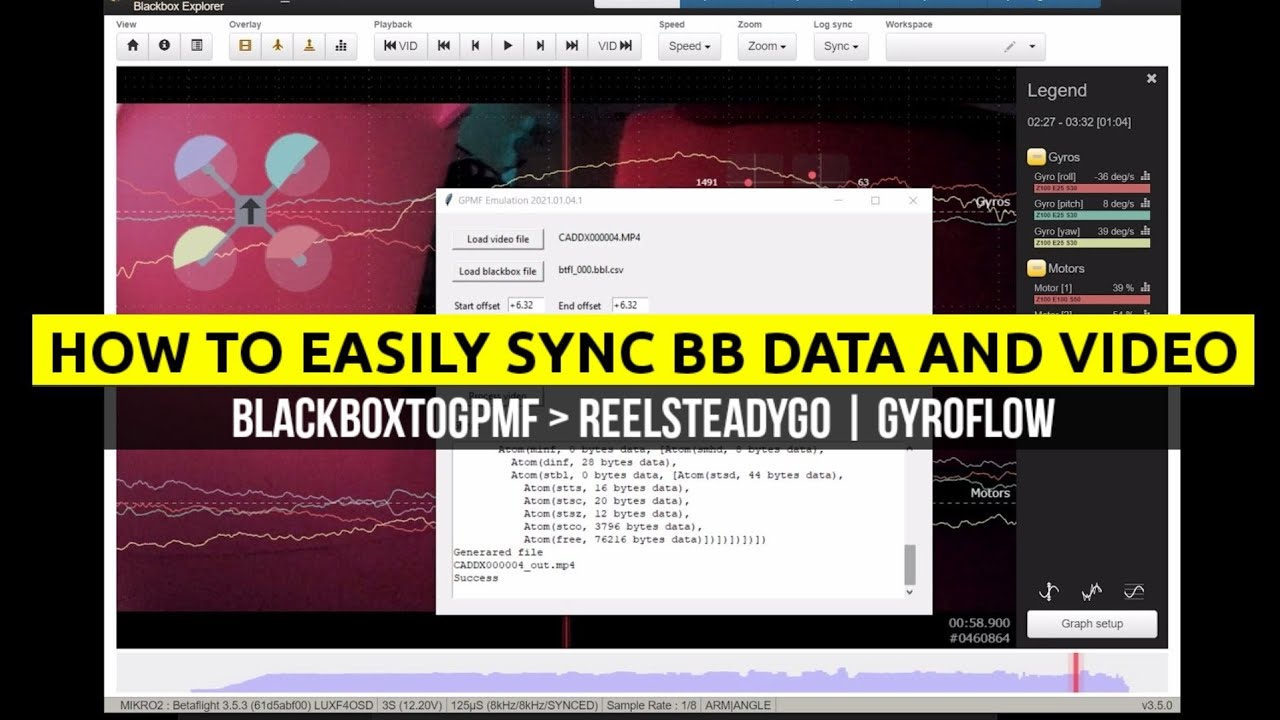1280x720 pixels.
Task: Select Motor [1] red color bar
Action: click(x=1092, y=300)
